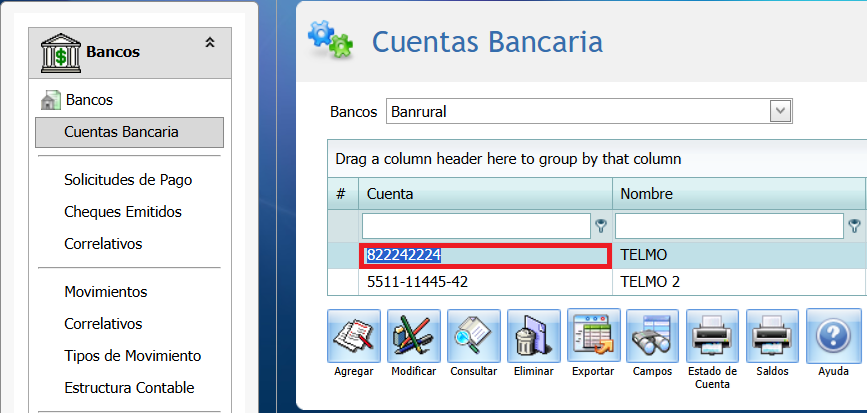867x413 pixels.
Task: Open Tipos de Movimiento
Action: [133, 356]
